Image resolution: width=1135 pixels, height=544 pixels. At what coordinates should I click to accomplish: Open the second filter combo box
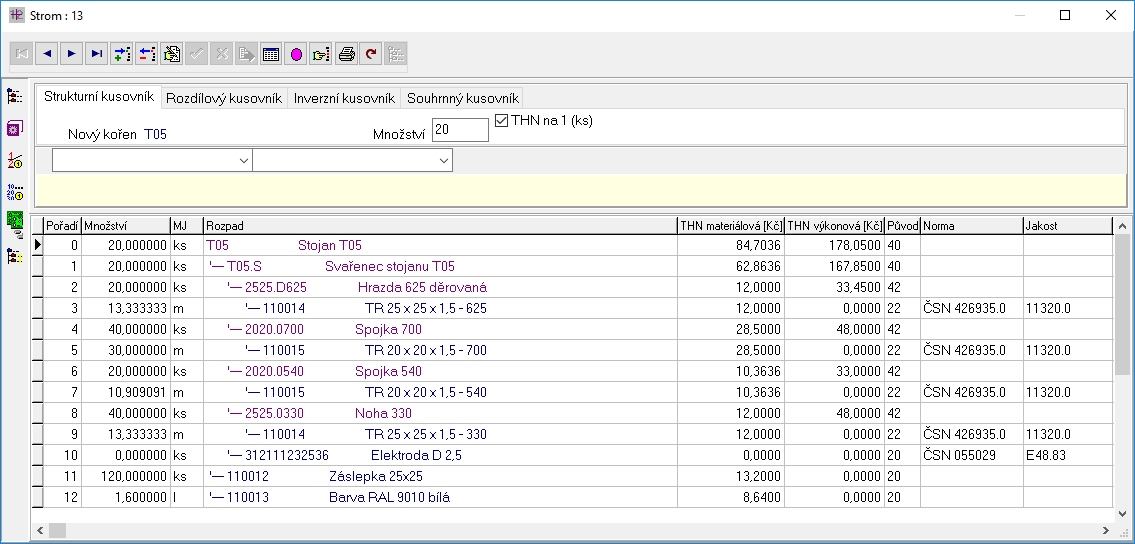pyautogui.click(x=353, y=161)
